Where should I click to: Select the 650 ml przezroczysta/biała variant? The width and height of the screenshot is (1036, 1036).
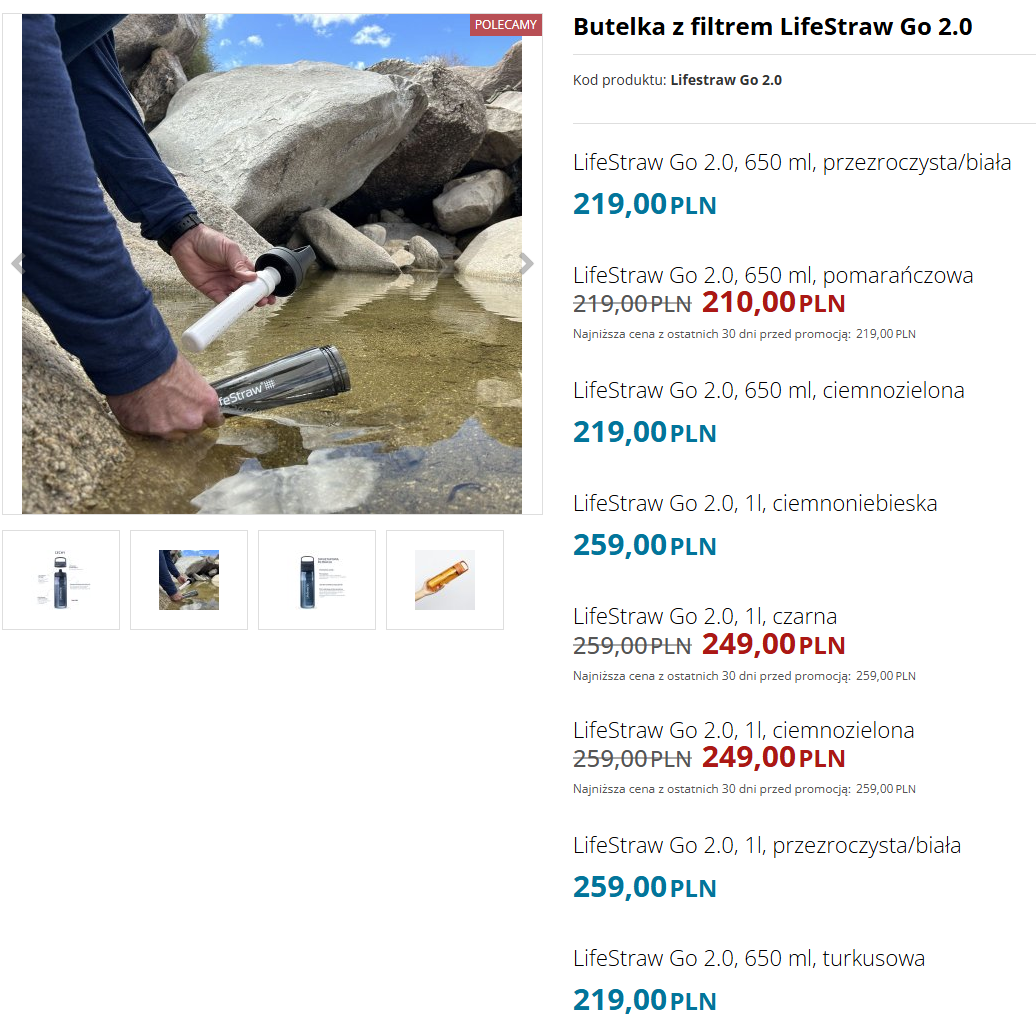tap(792, 162)
